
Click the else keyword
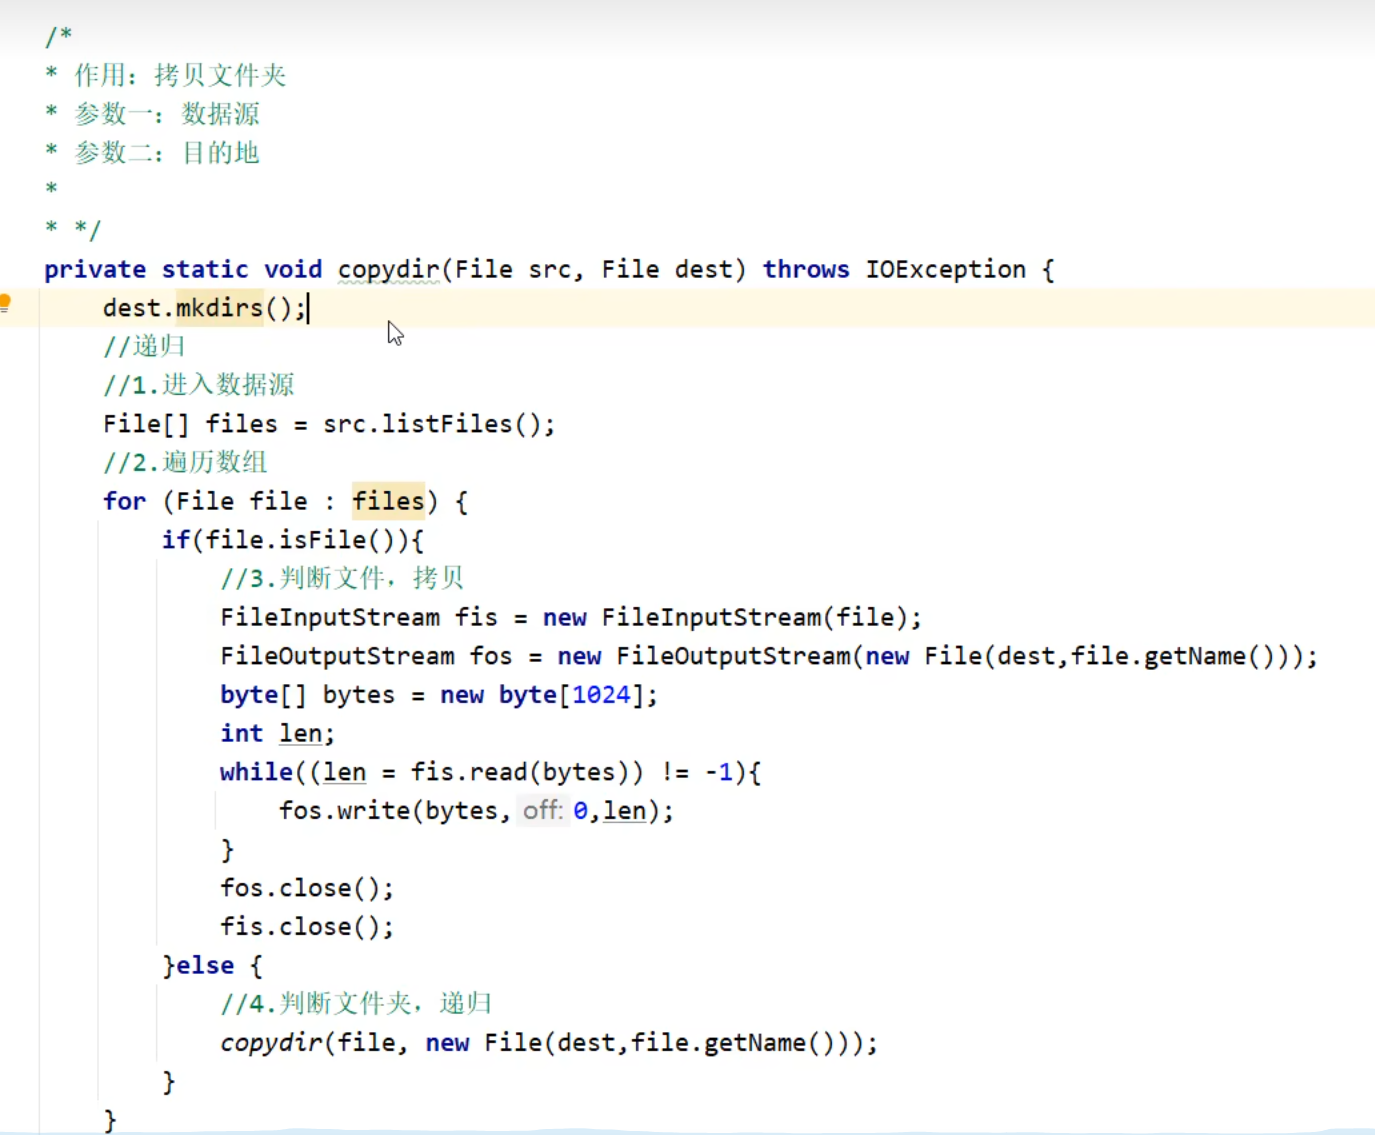(205, 966)
